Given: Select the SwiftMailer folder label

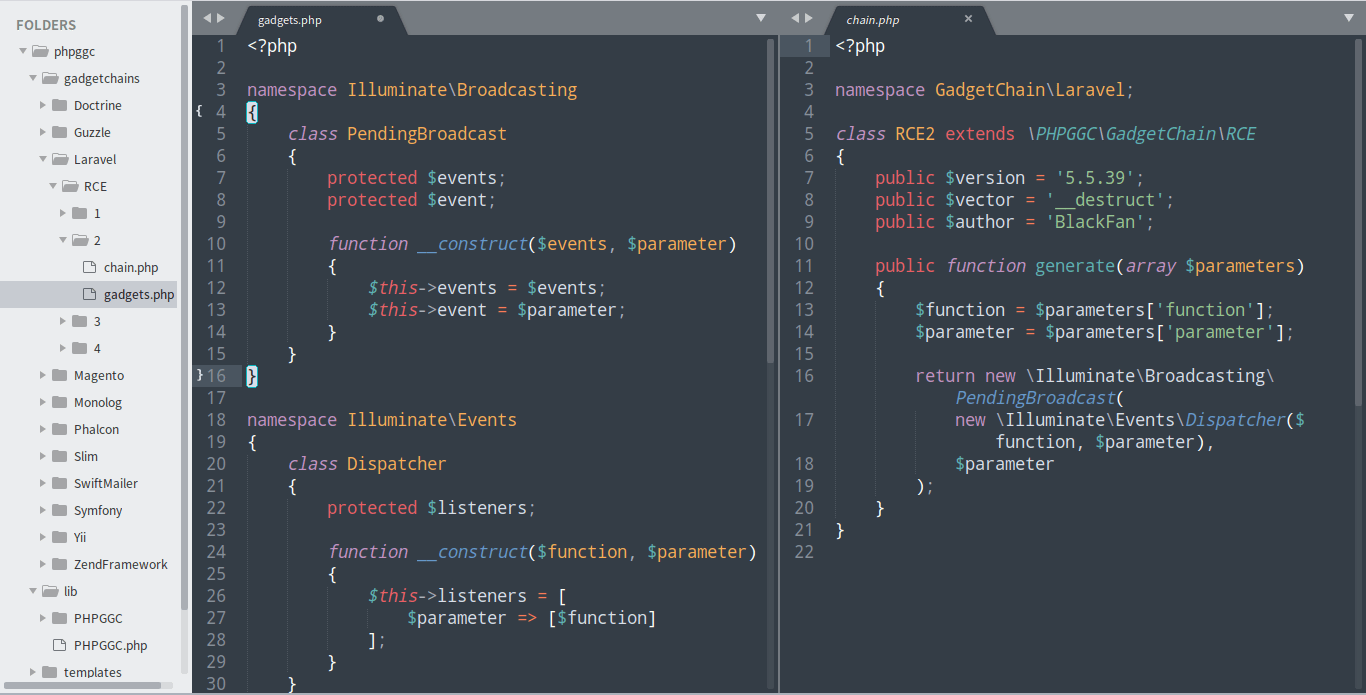Looking at the screenshot, I should coord(106,483).
